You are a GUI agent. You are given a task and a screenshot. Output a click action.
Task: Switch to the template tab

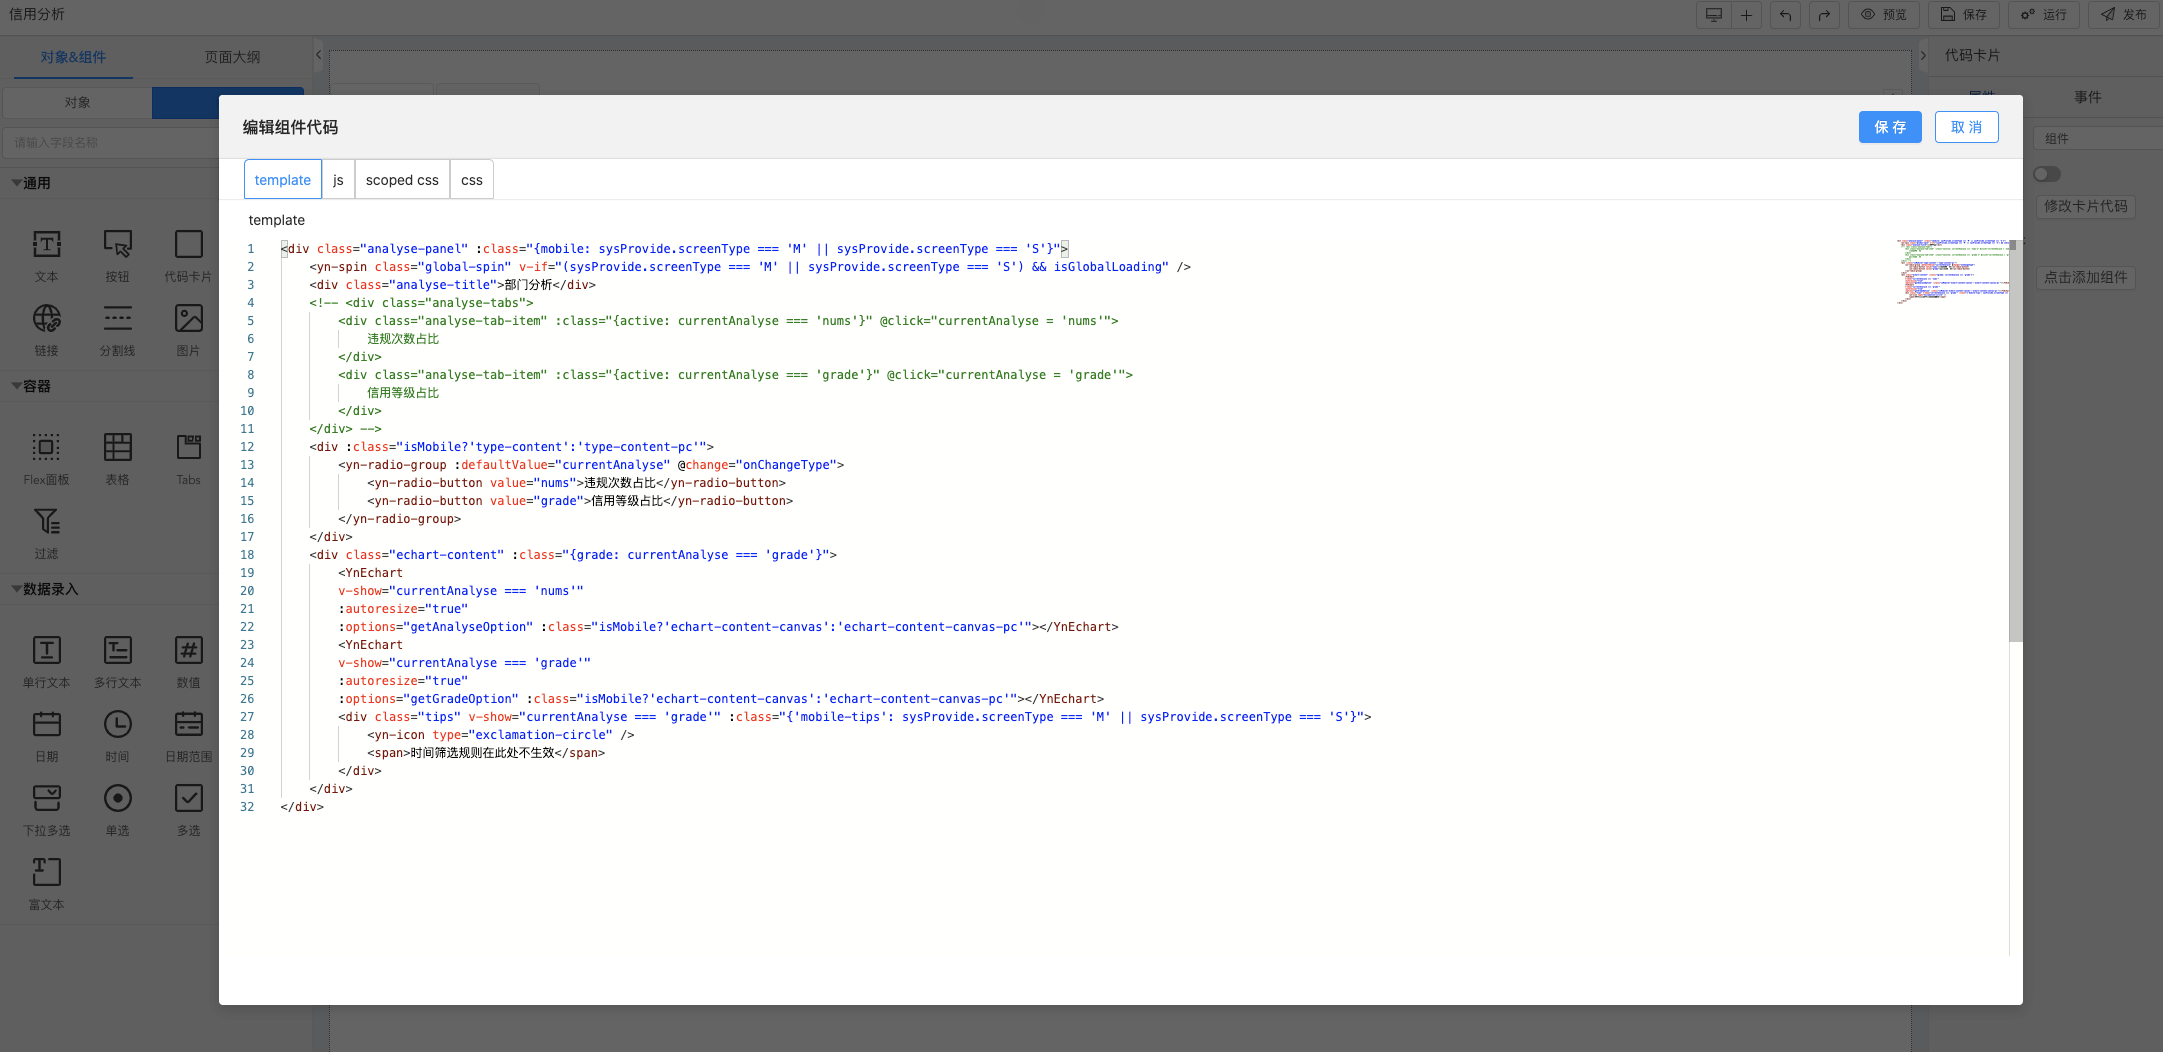tap(283, 180)
